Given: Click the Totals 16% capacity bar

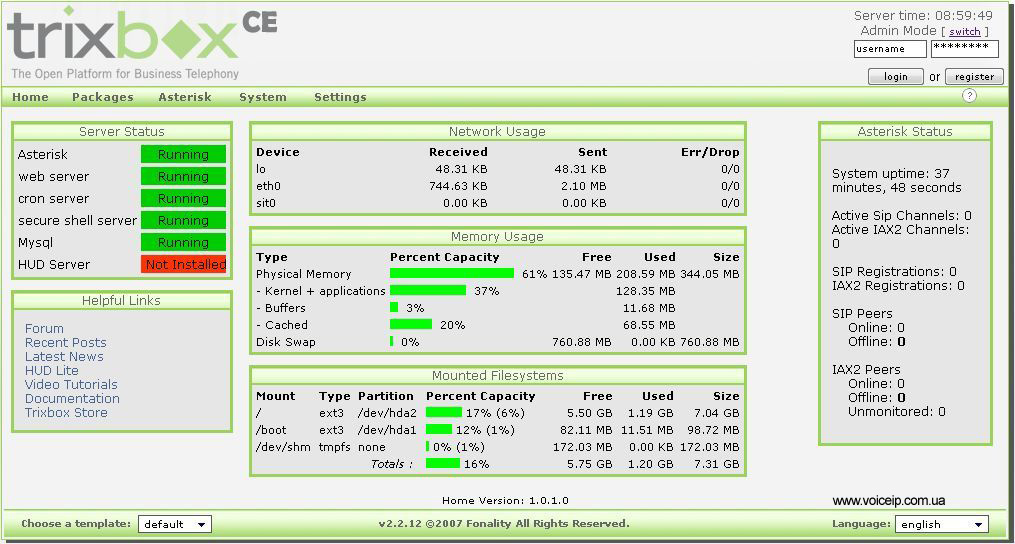Looking at the screenshot, I should [x=443, y=463].
